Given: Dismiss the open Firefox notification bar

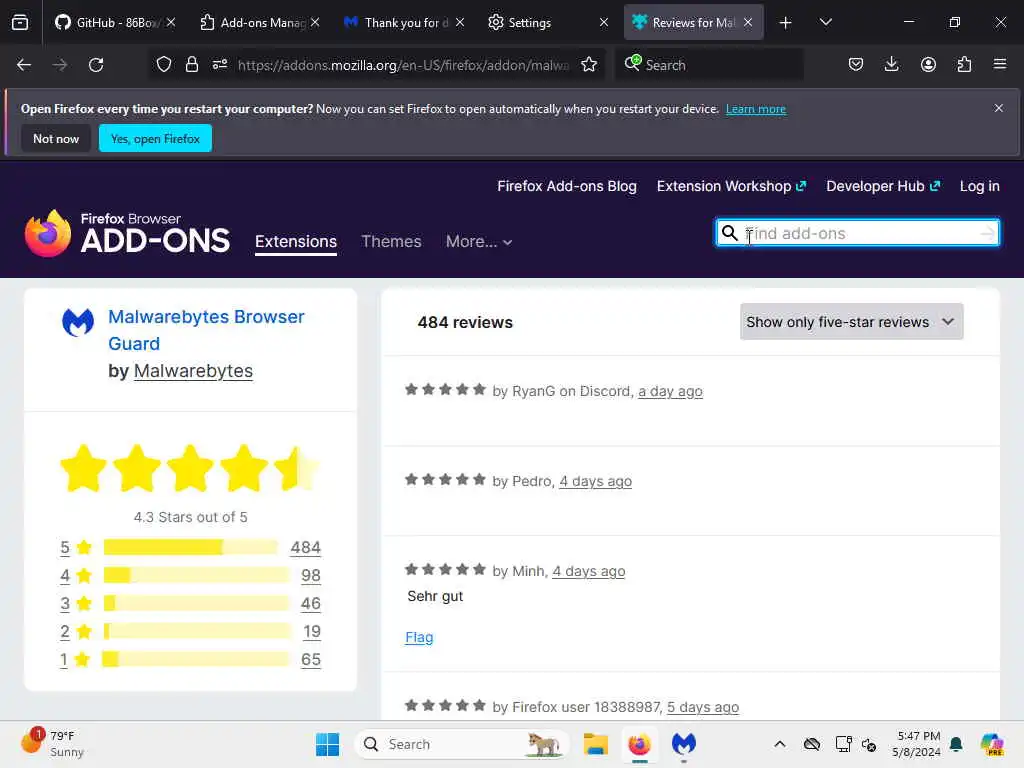Looking at the screenshot, I should pyautogui.click(x=999, y=108).
